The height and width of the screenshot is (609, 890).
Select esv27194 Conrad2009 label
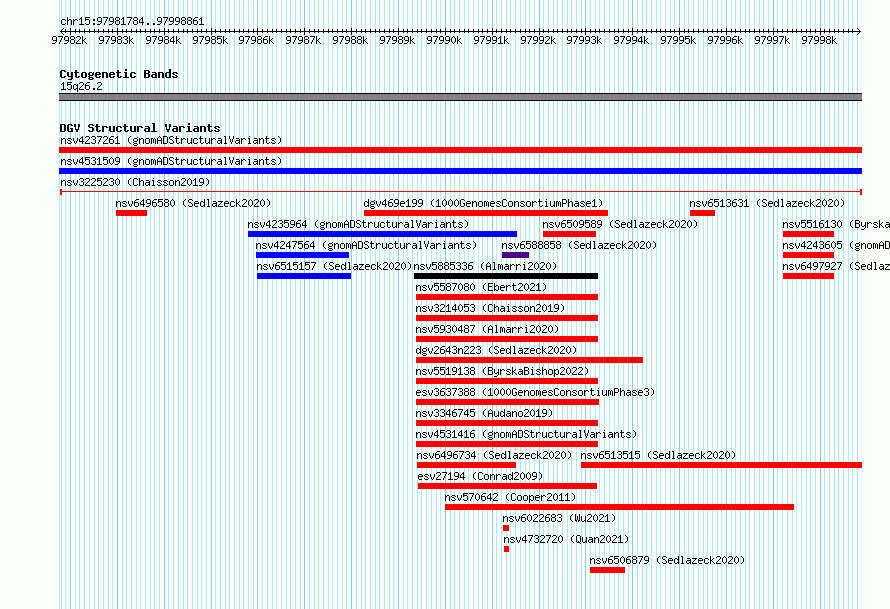[x=480, y=476]
